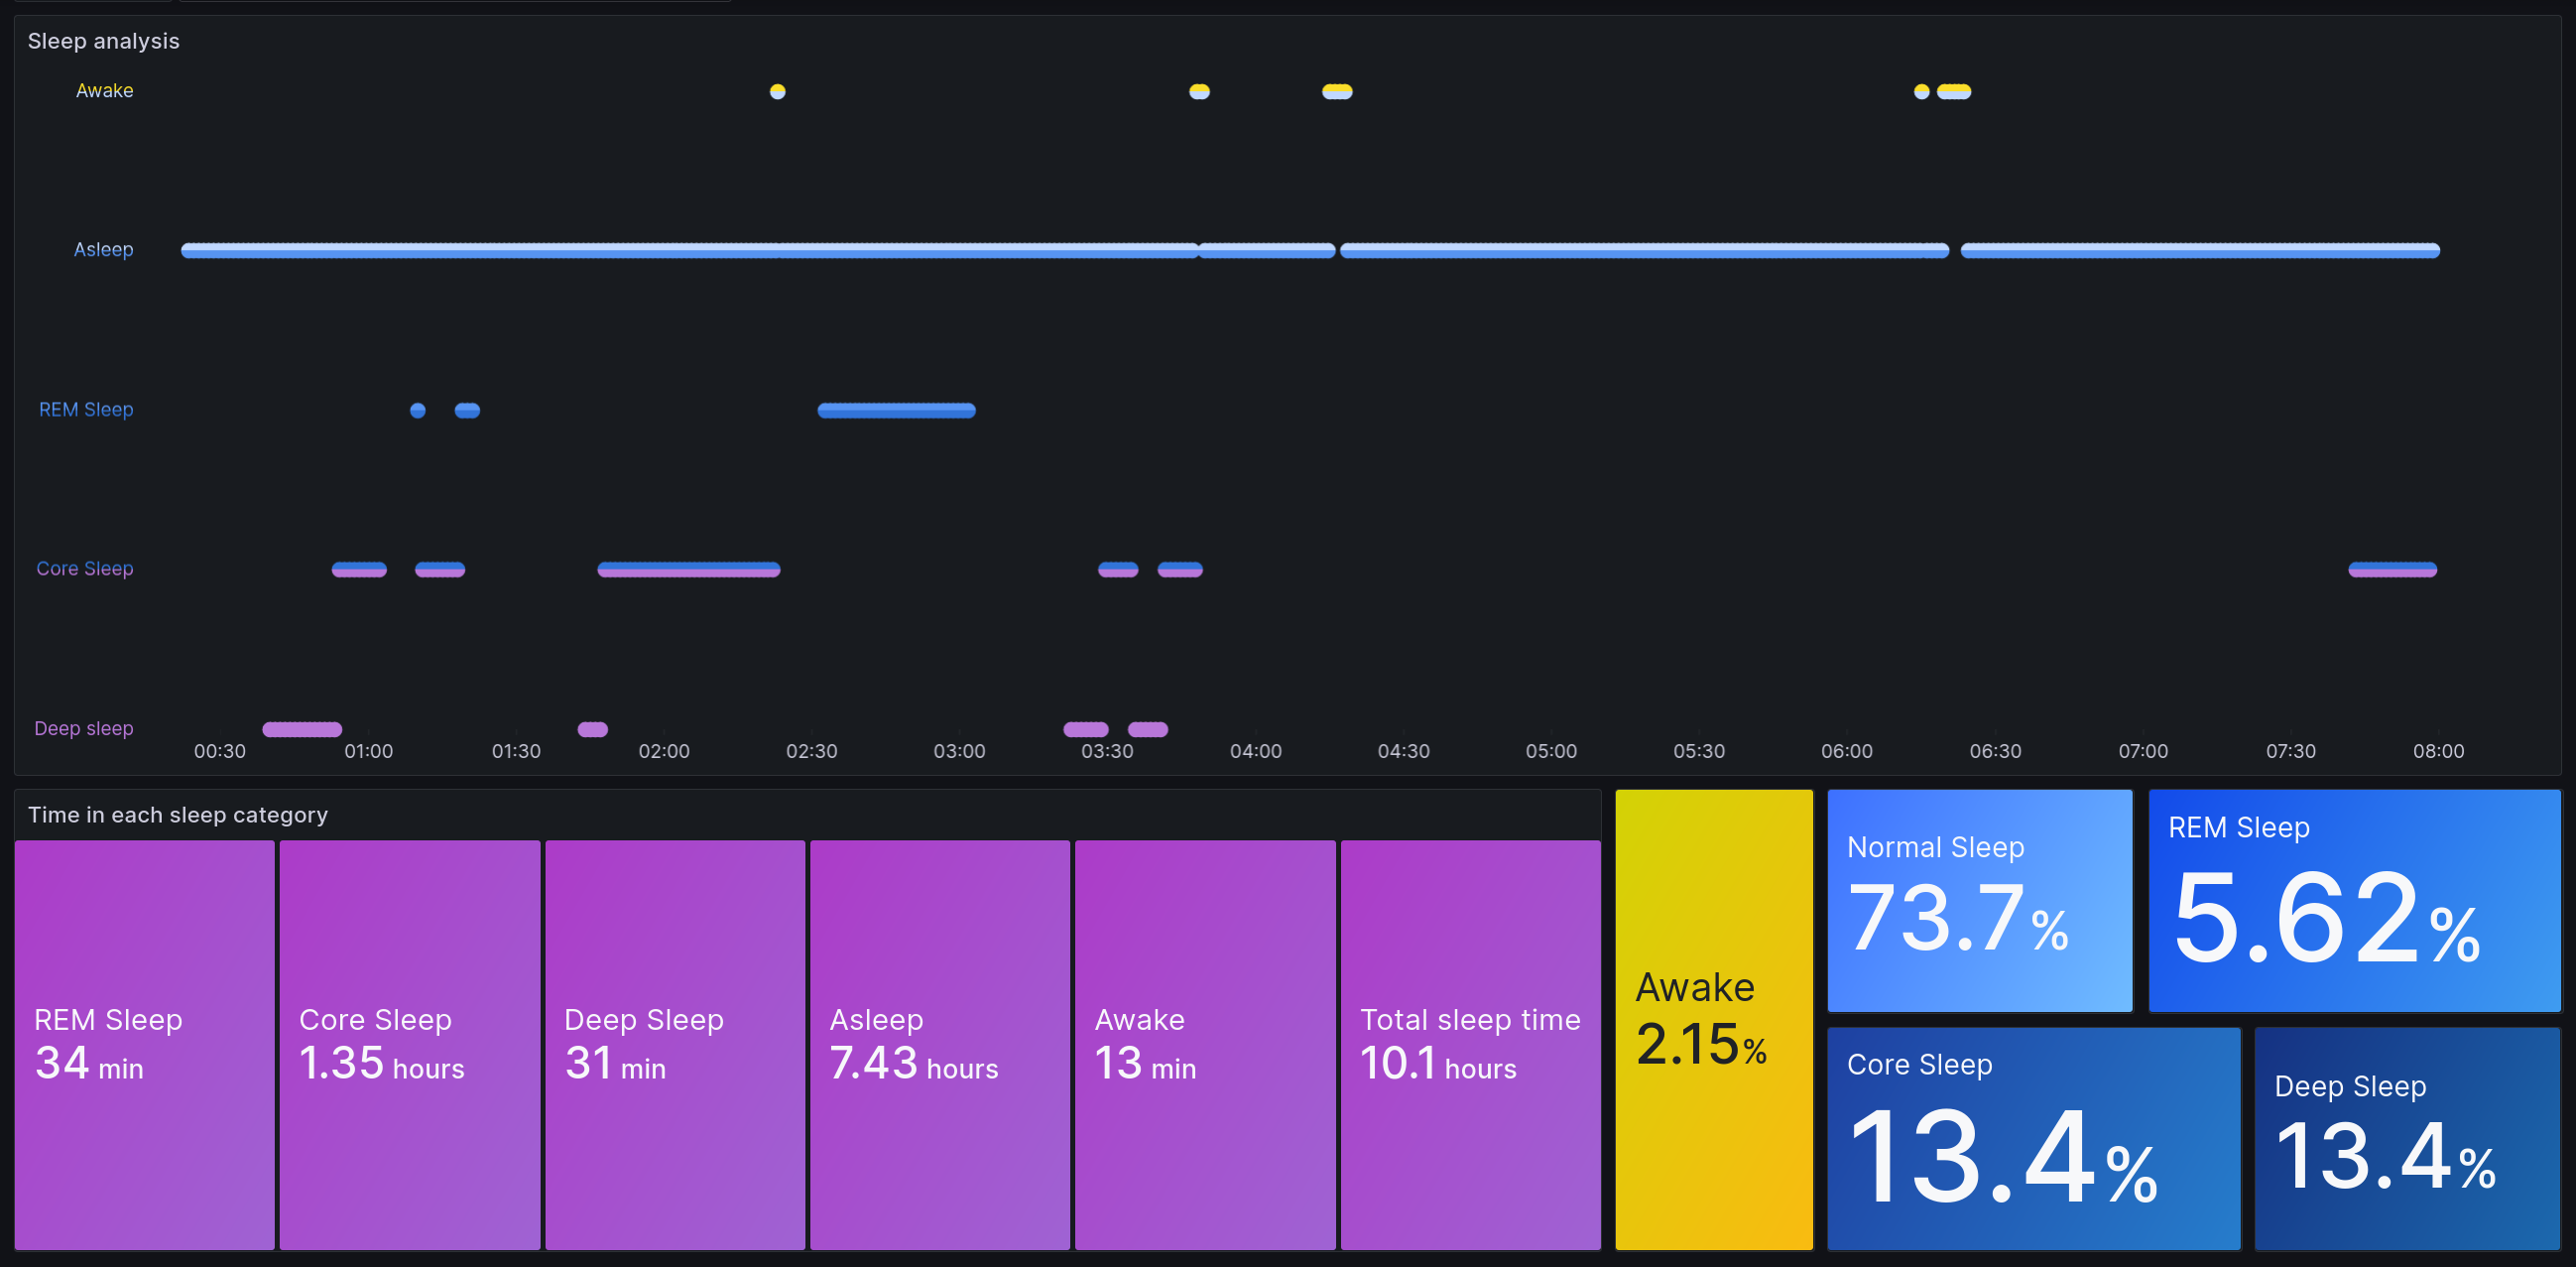Viewport: 2576px width, 1267px height.
Task: Click the first yellow Awake dot on timeline
Action: (x=777, y=92)
